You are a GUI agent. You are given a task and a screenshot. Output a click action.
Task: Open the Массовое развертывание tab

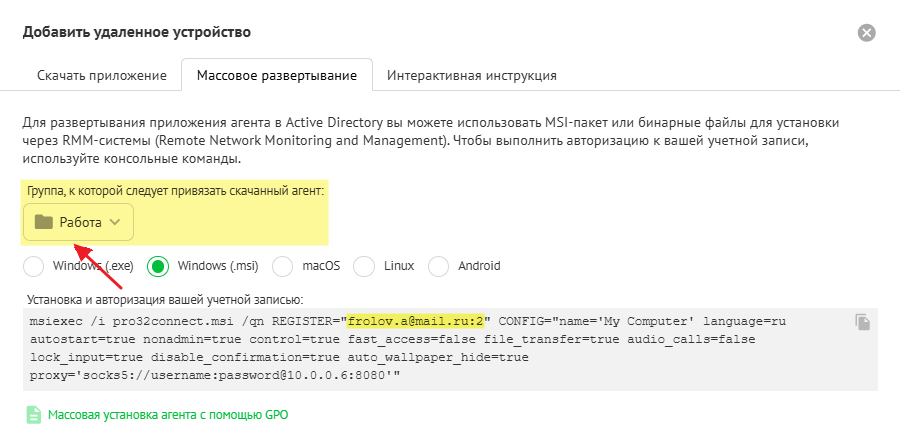pyautogui.click(x=276, y=75)
